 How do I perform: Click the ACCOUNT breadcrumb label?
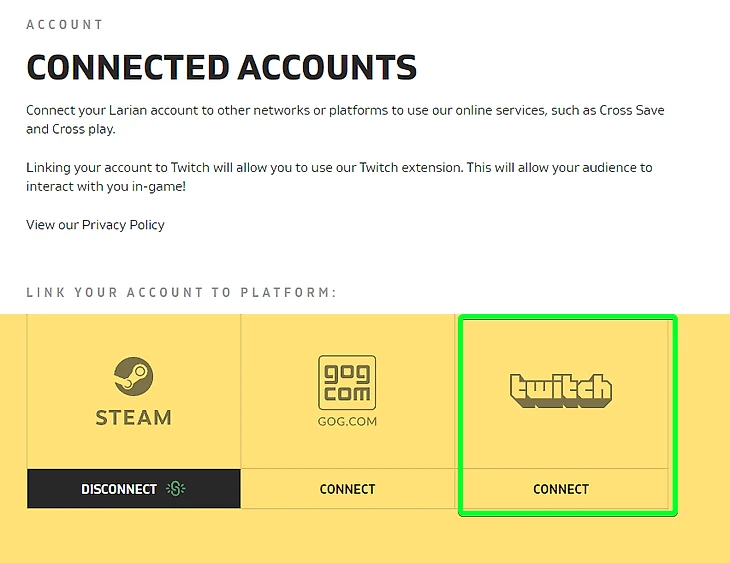click(64, 24)
